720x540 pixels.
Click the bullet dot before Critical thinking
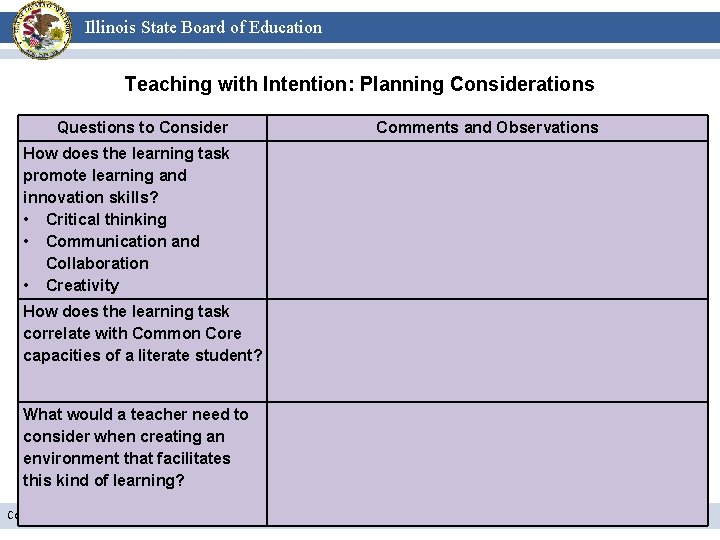(26, 220)
